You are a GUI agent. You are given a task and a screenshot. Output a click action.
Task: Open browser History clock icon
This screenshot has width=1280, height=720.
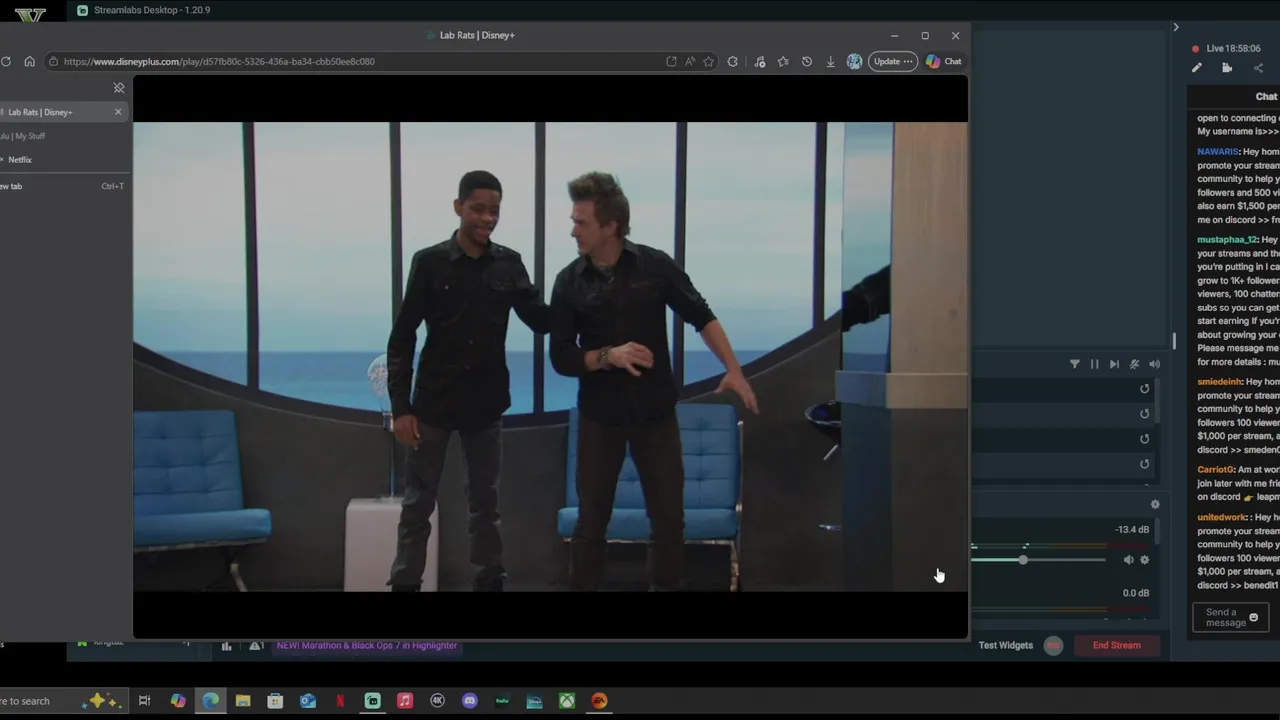pos(807,61)
